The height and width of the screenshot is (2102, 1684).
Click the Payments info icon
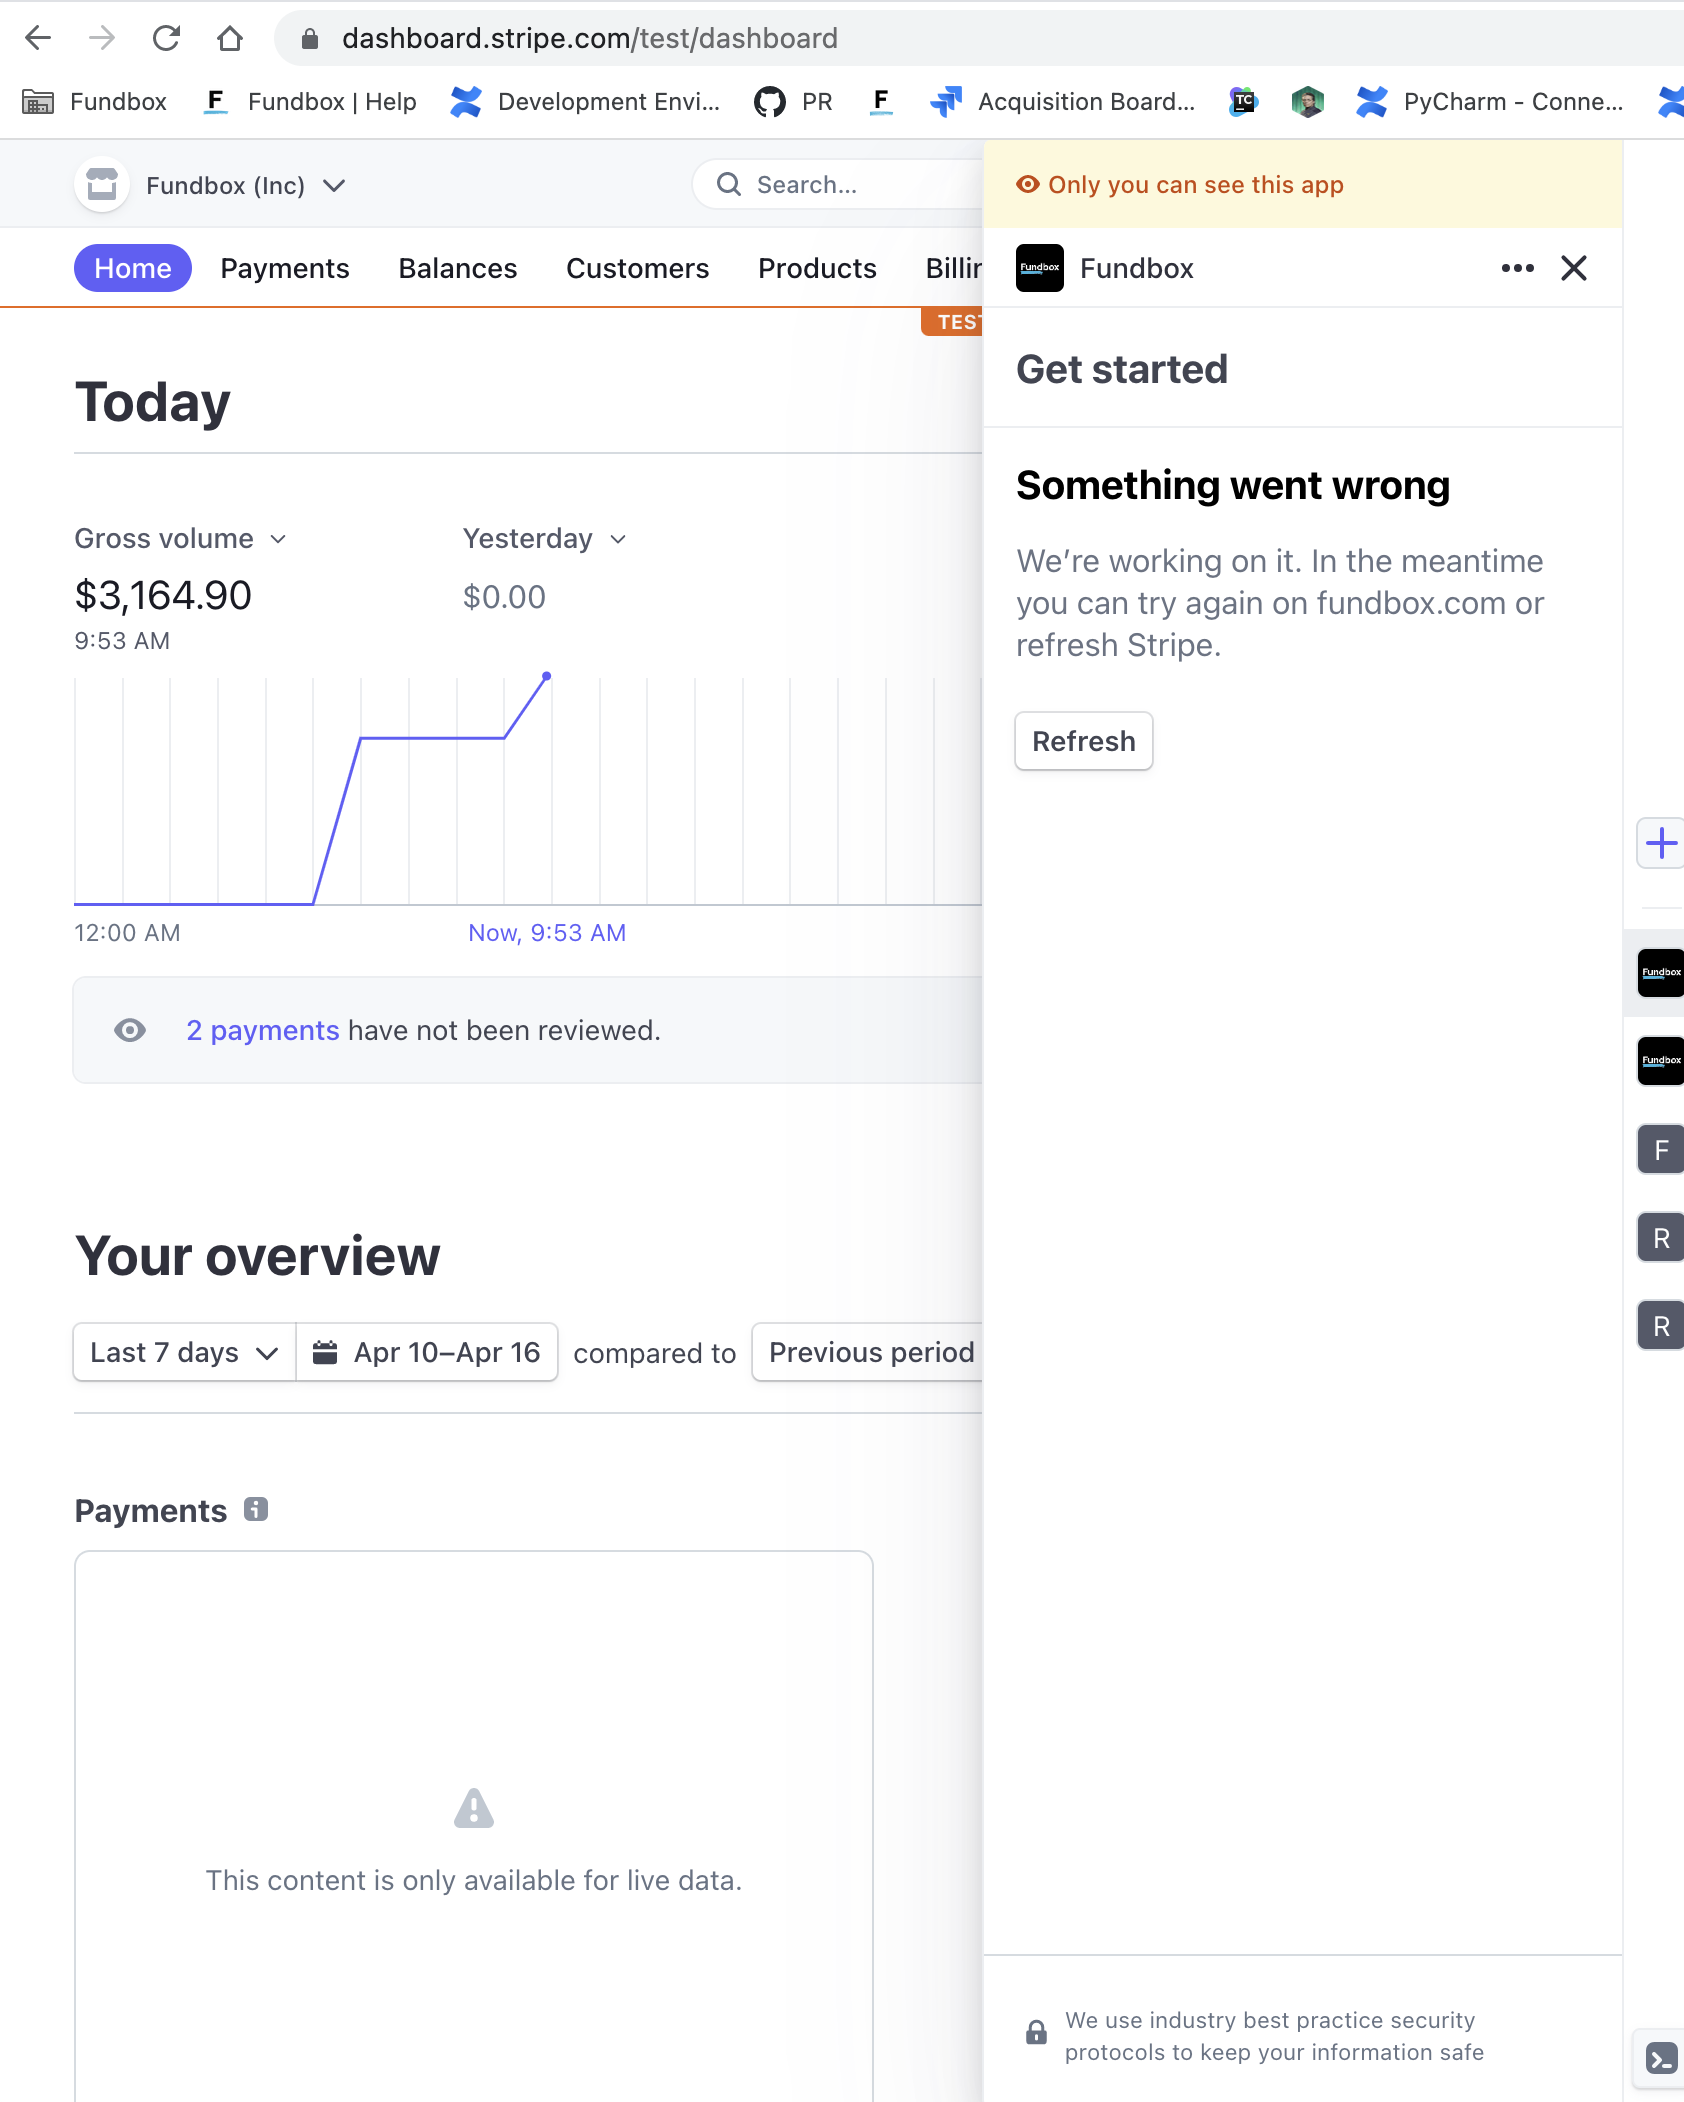click(x=256, y=1509)
